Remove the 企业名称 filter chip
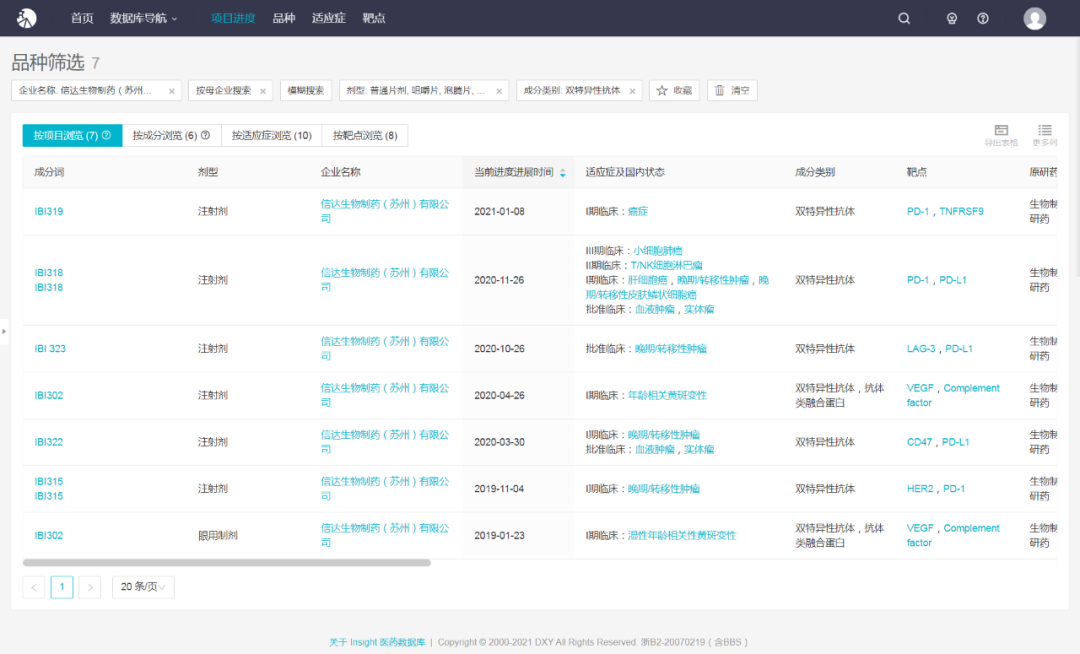Viewport: 1080px width, 654px height. tap(172, 91)
